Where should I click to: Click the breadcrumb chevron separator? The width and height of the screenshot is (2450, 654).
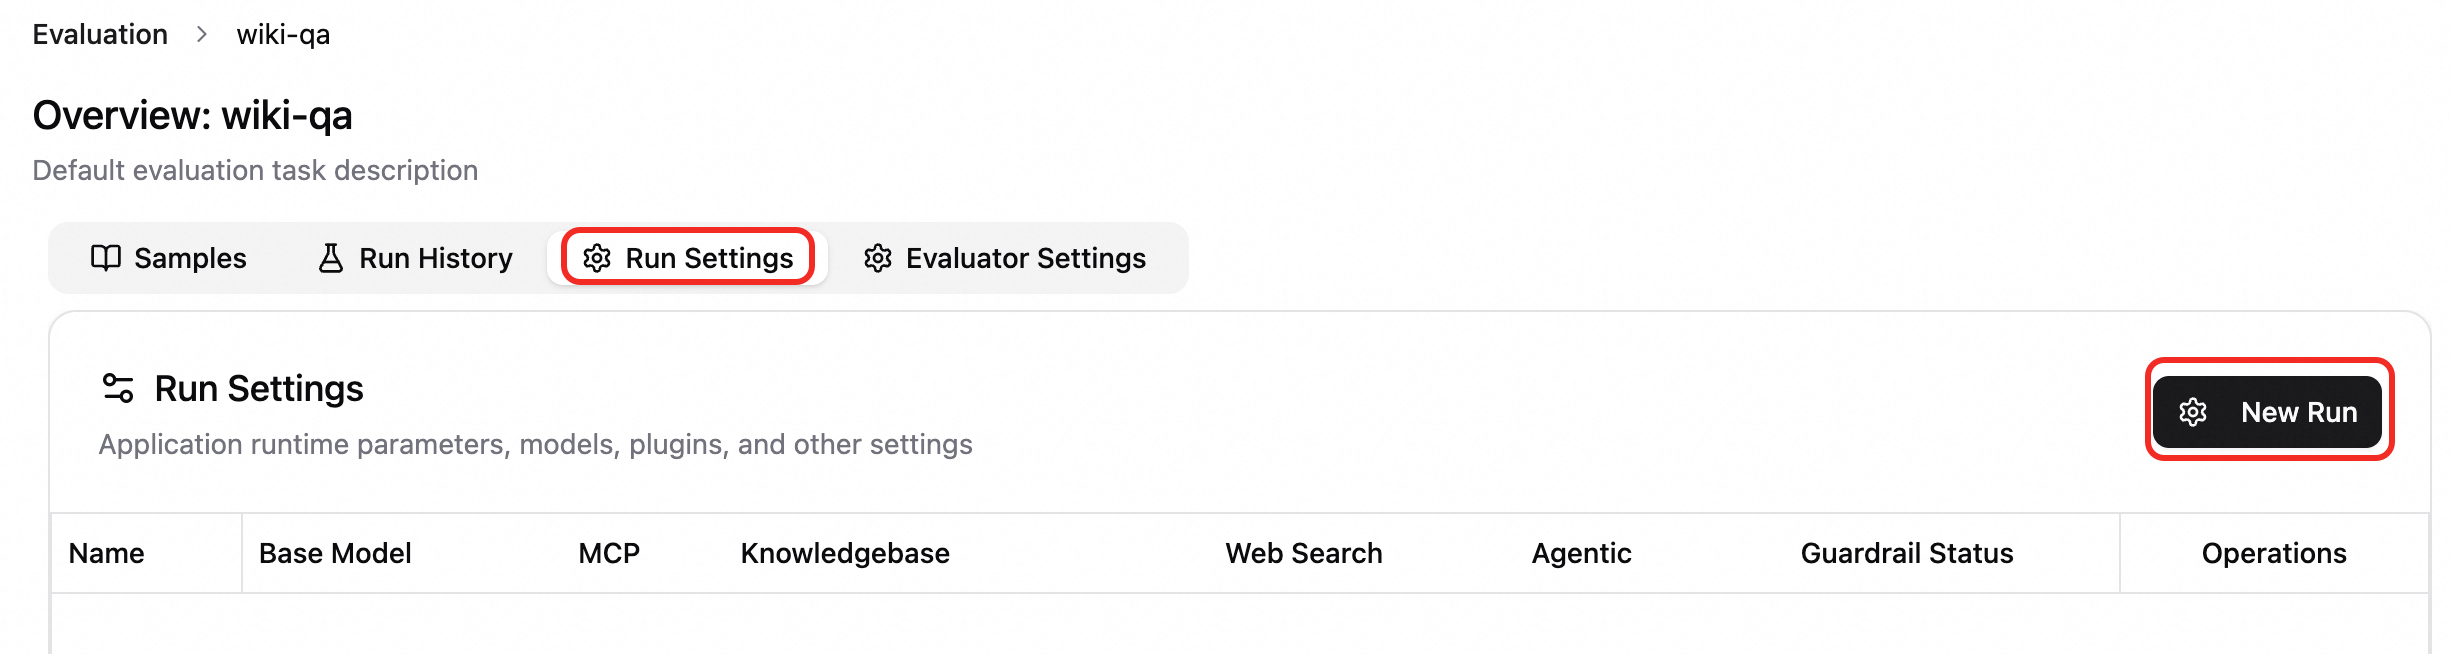pyautogui.click(x=202, y=34)
